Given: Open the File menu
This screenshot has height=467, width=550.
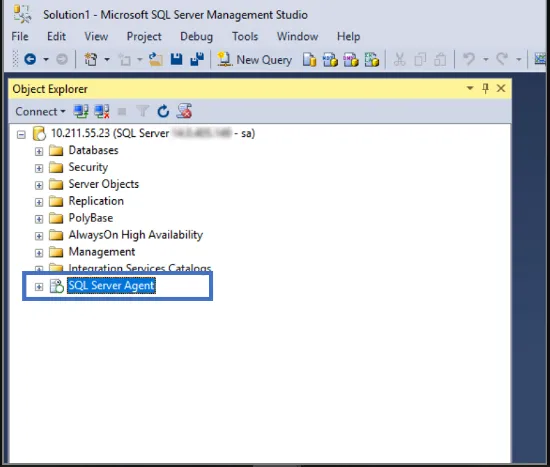Looking at the screenshot, I should (20, 36).
